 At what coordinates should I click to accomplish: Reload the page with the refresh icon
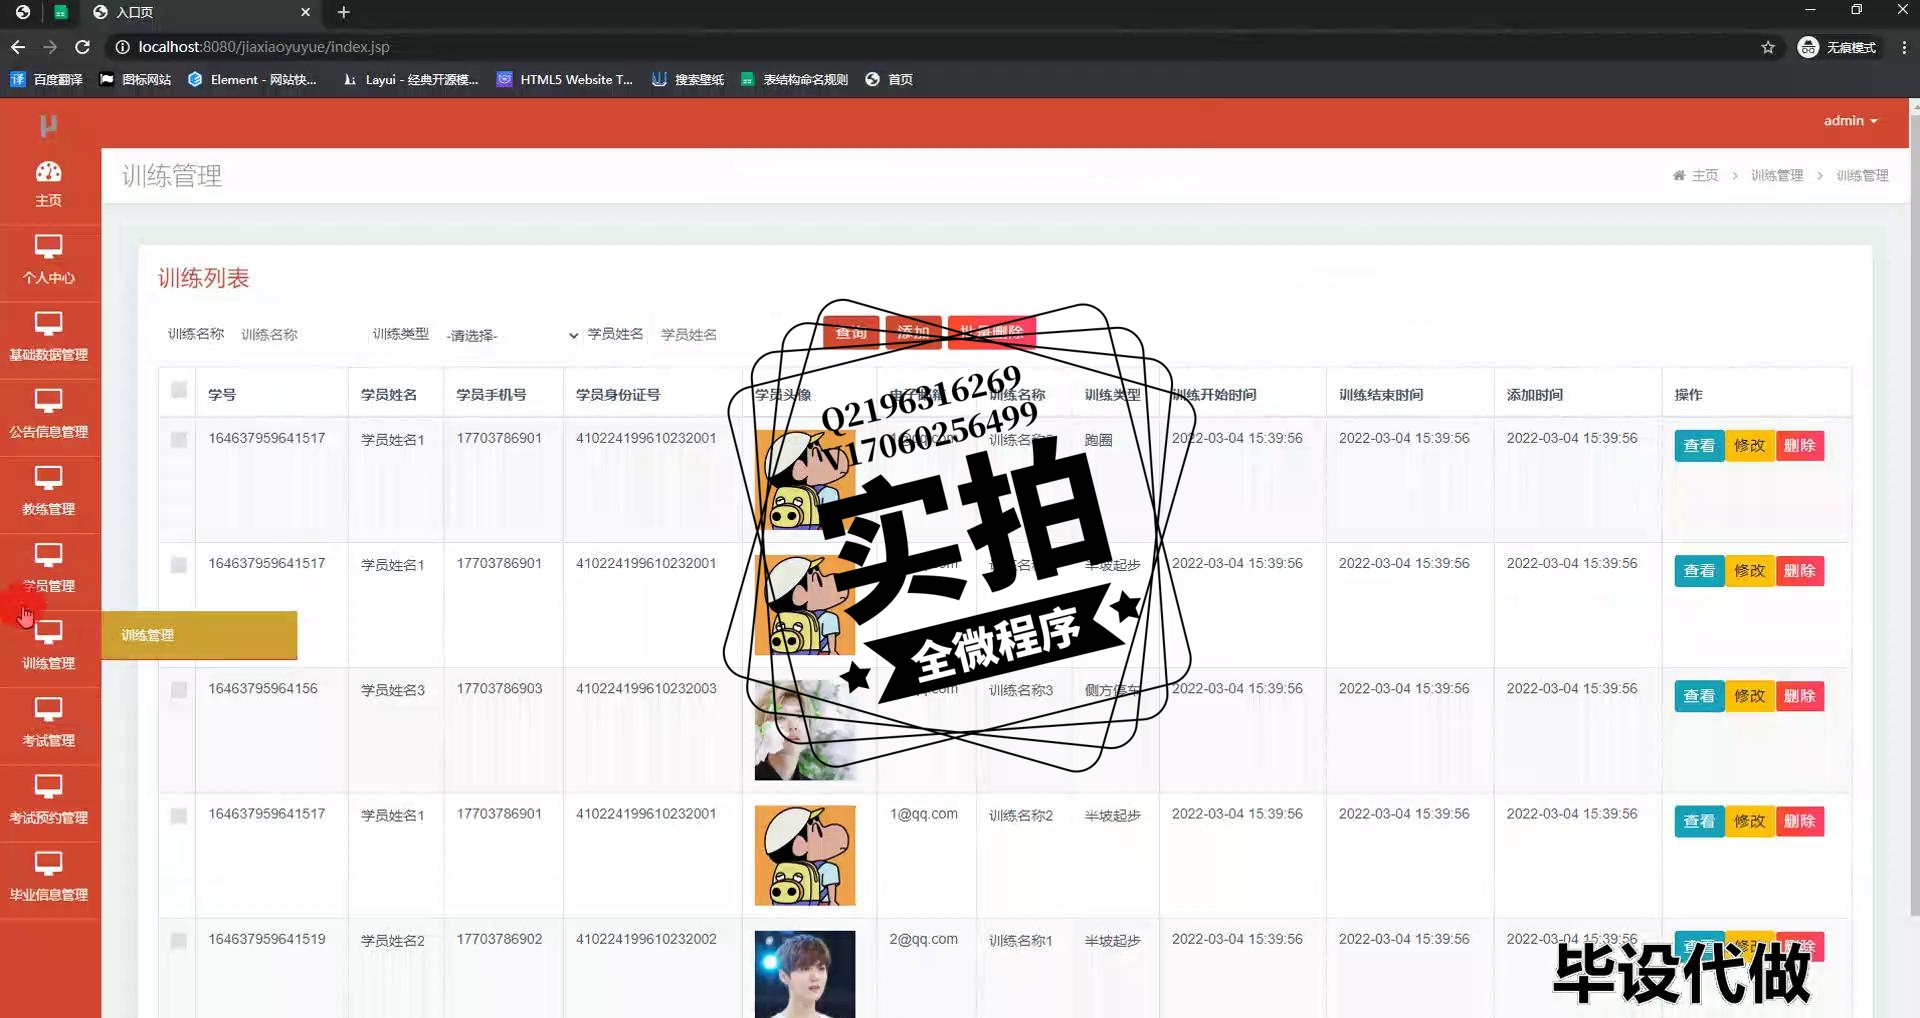pyautogui.click(x=83, y=47)
